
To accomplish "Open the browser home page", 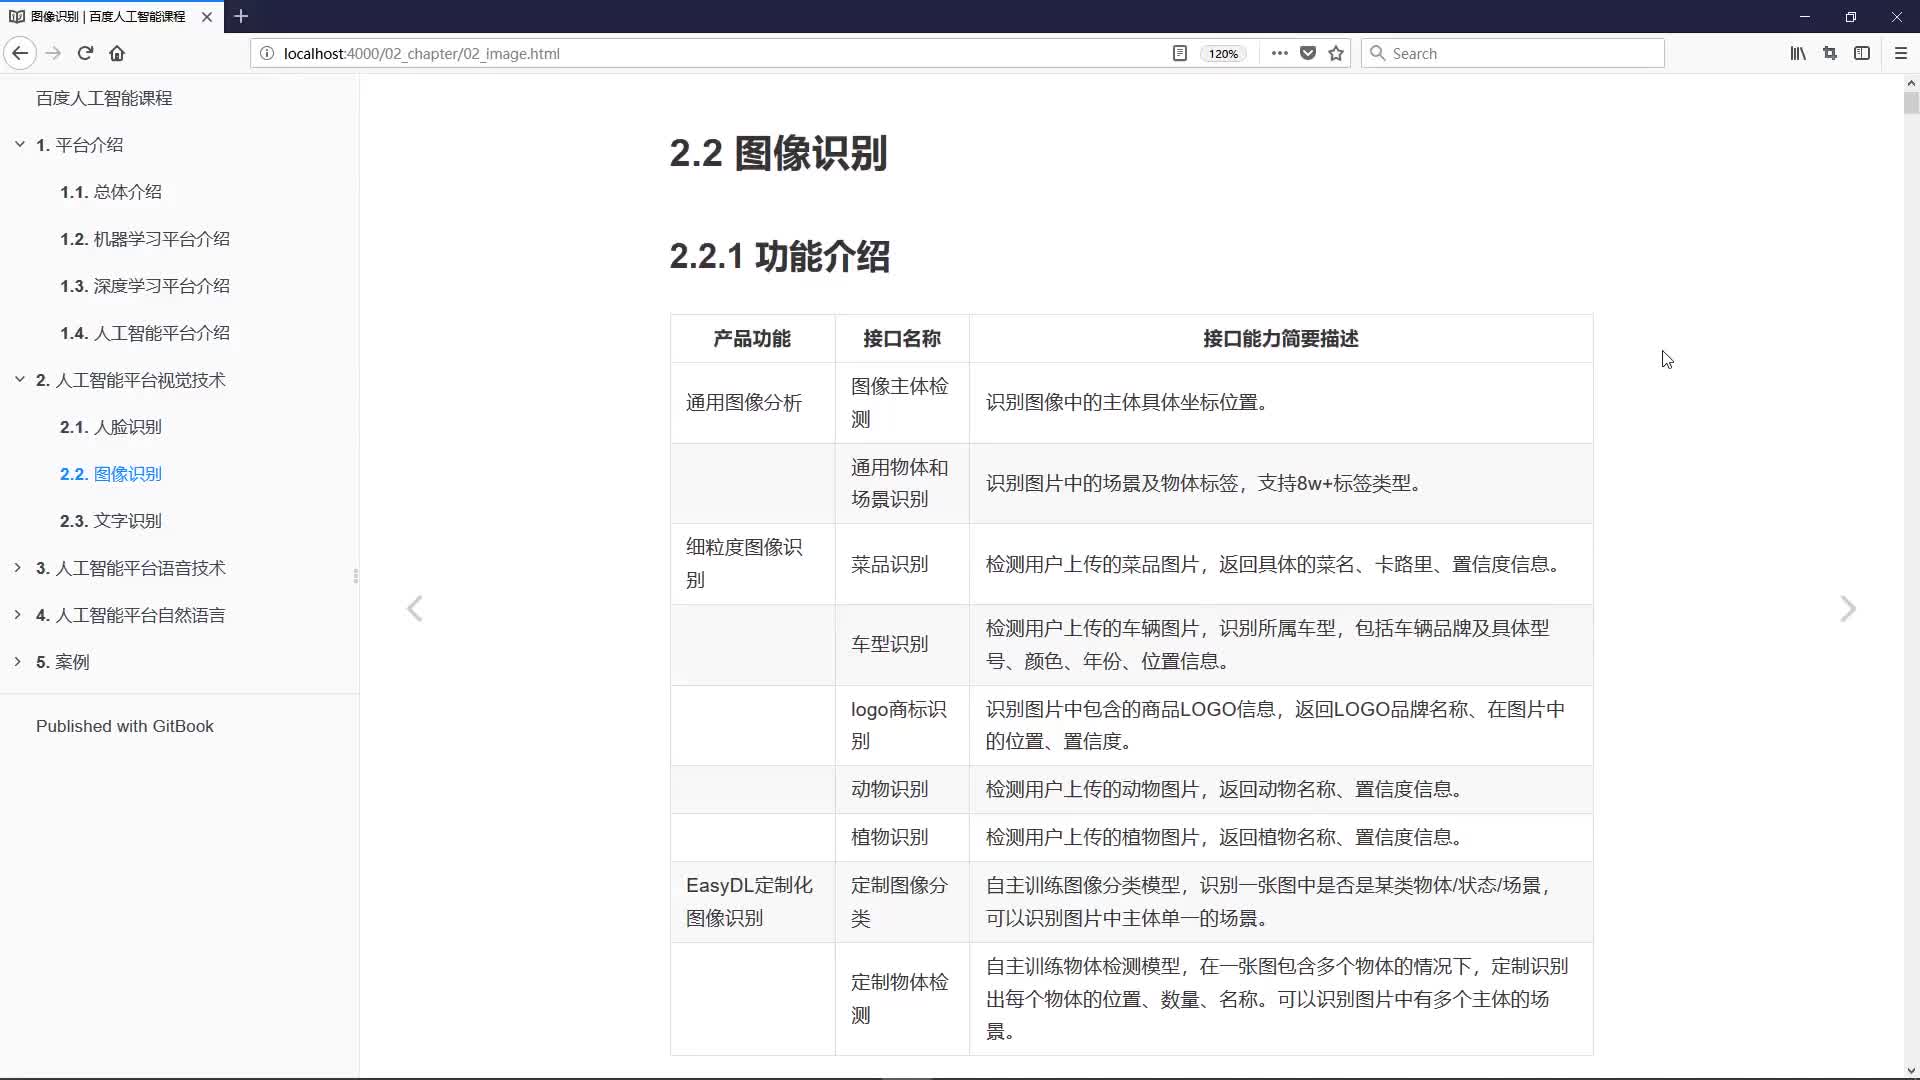I will tap(117, 53).
